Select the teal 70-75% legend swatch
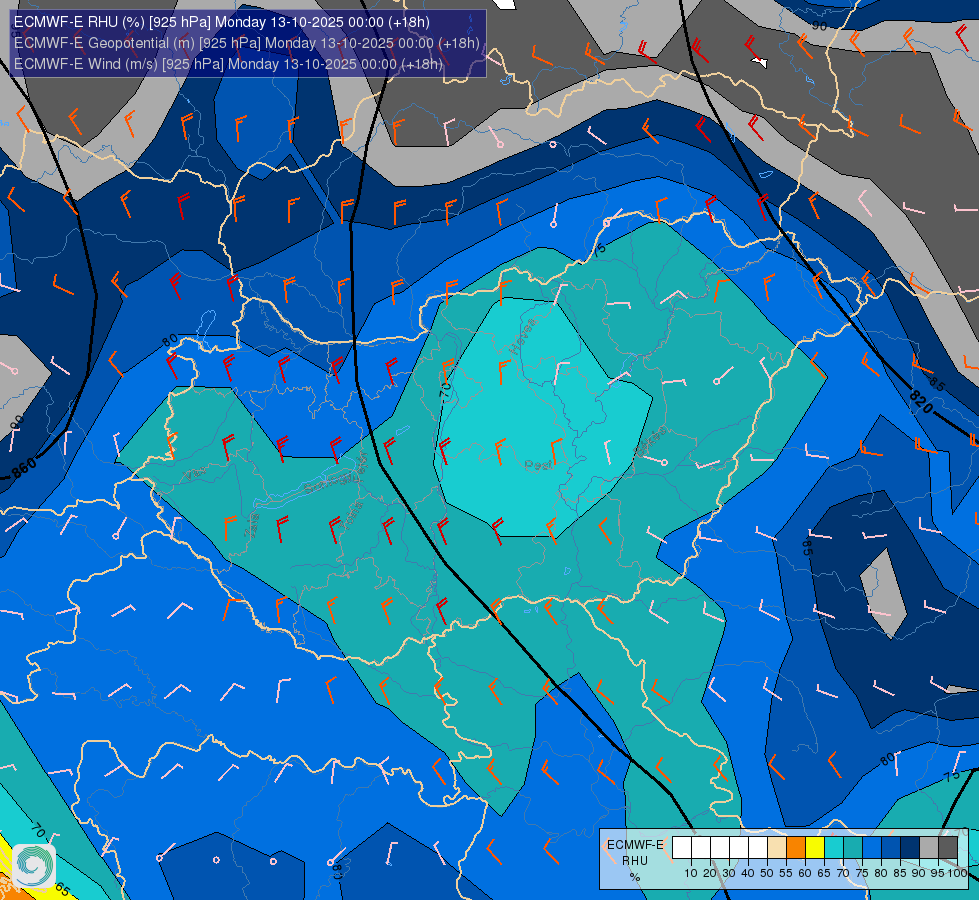 click(x=853, y=848)
